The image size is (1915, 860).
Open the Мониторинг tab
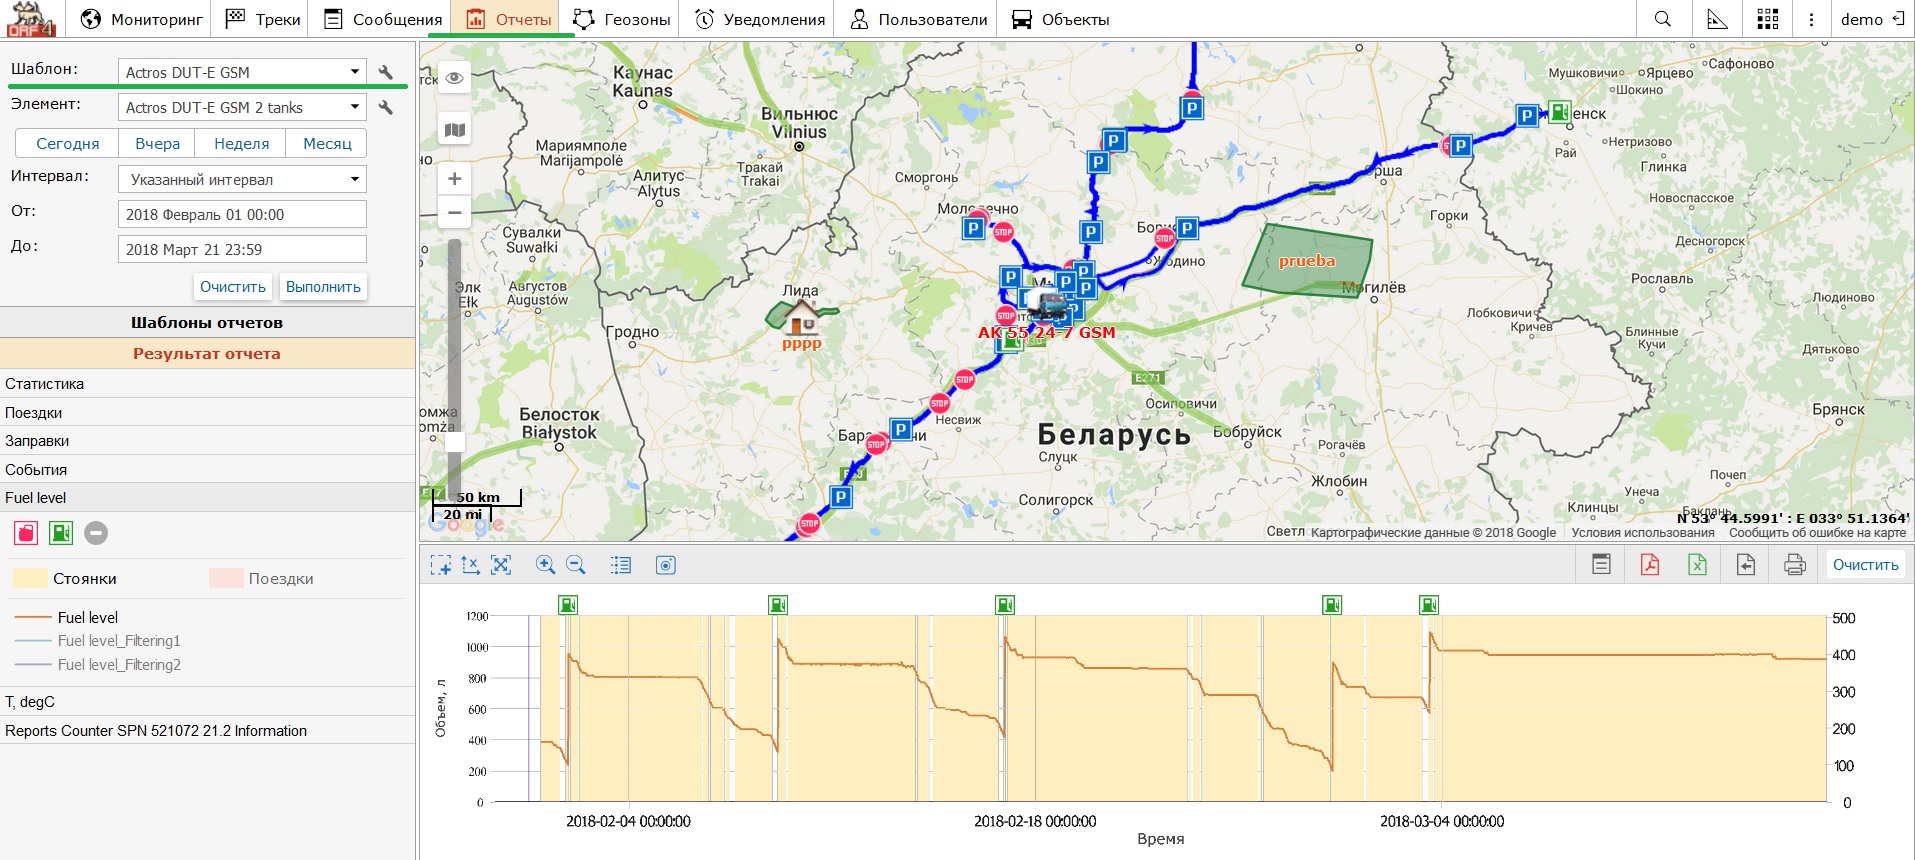(141, 19)
